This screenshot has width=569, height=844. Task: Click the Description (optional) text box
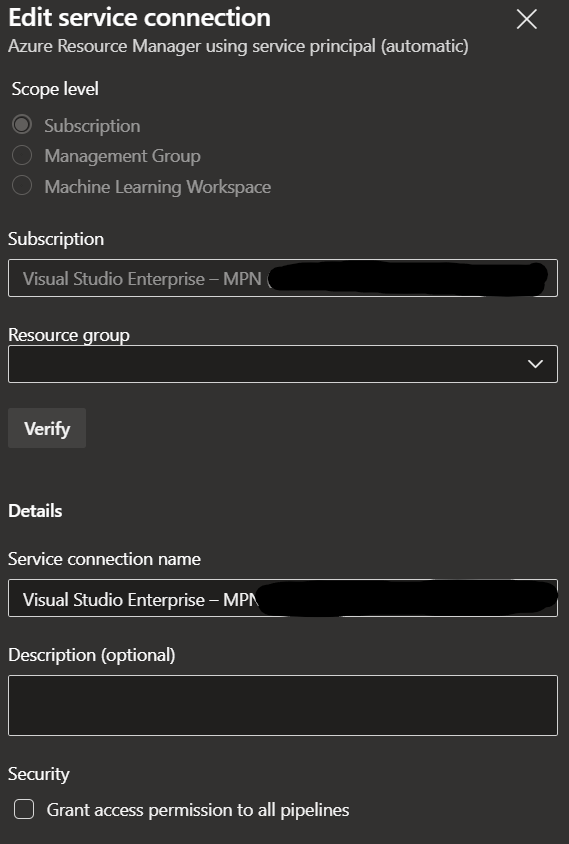(283, 705)
